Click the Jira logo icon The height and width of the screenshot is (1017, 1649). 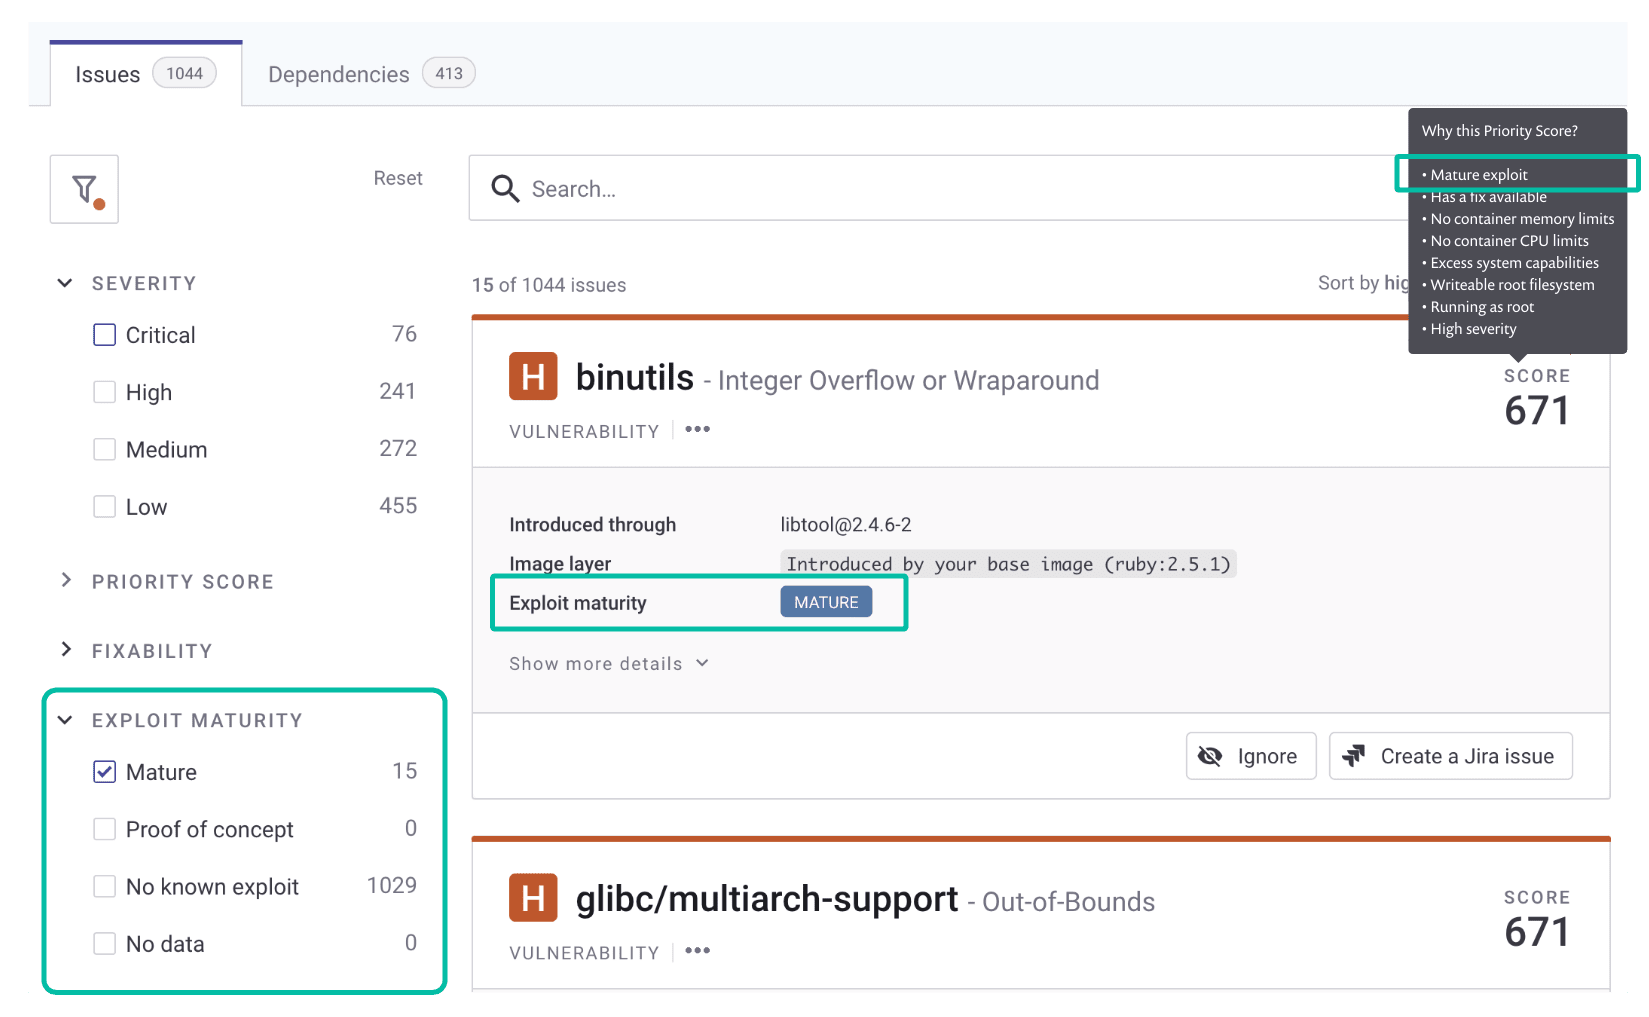point(1353,756)
